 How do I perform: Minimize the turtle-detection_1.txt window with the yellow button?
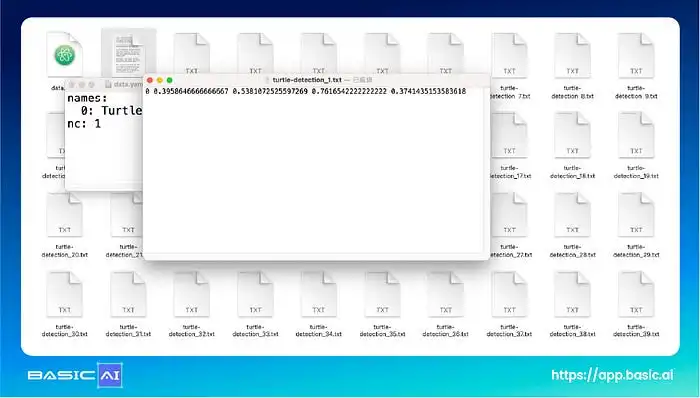click(160, 80)
